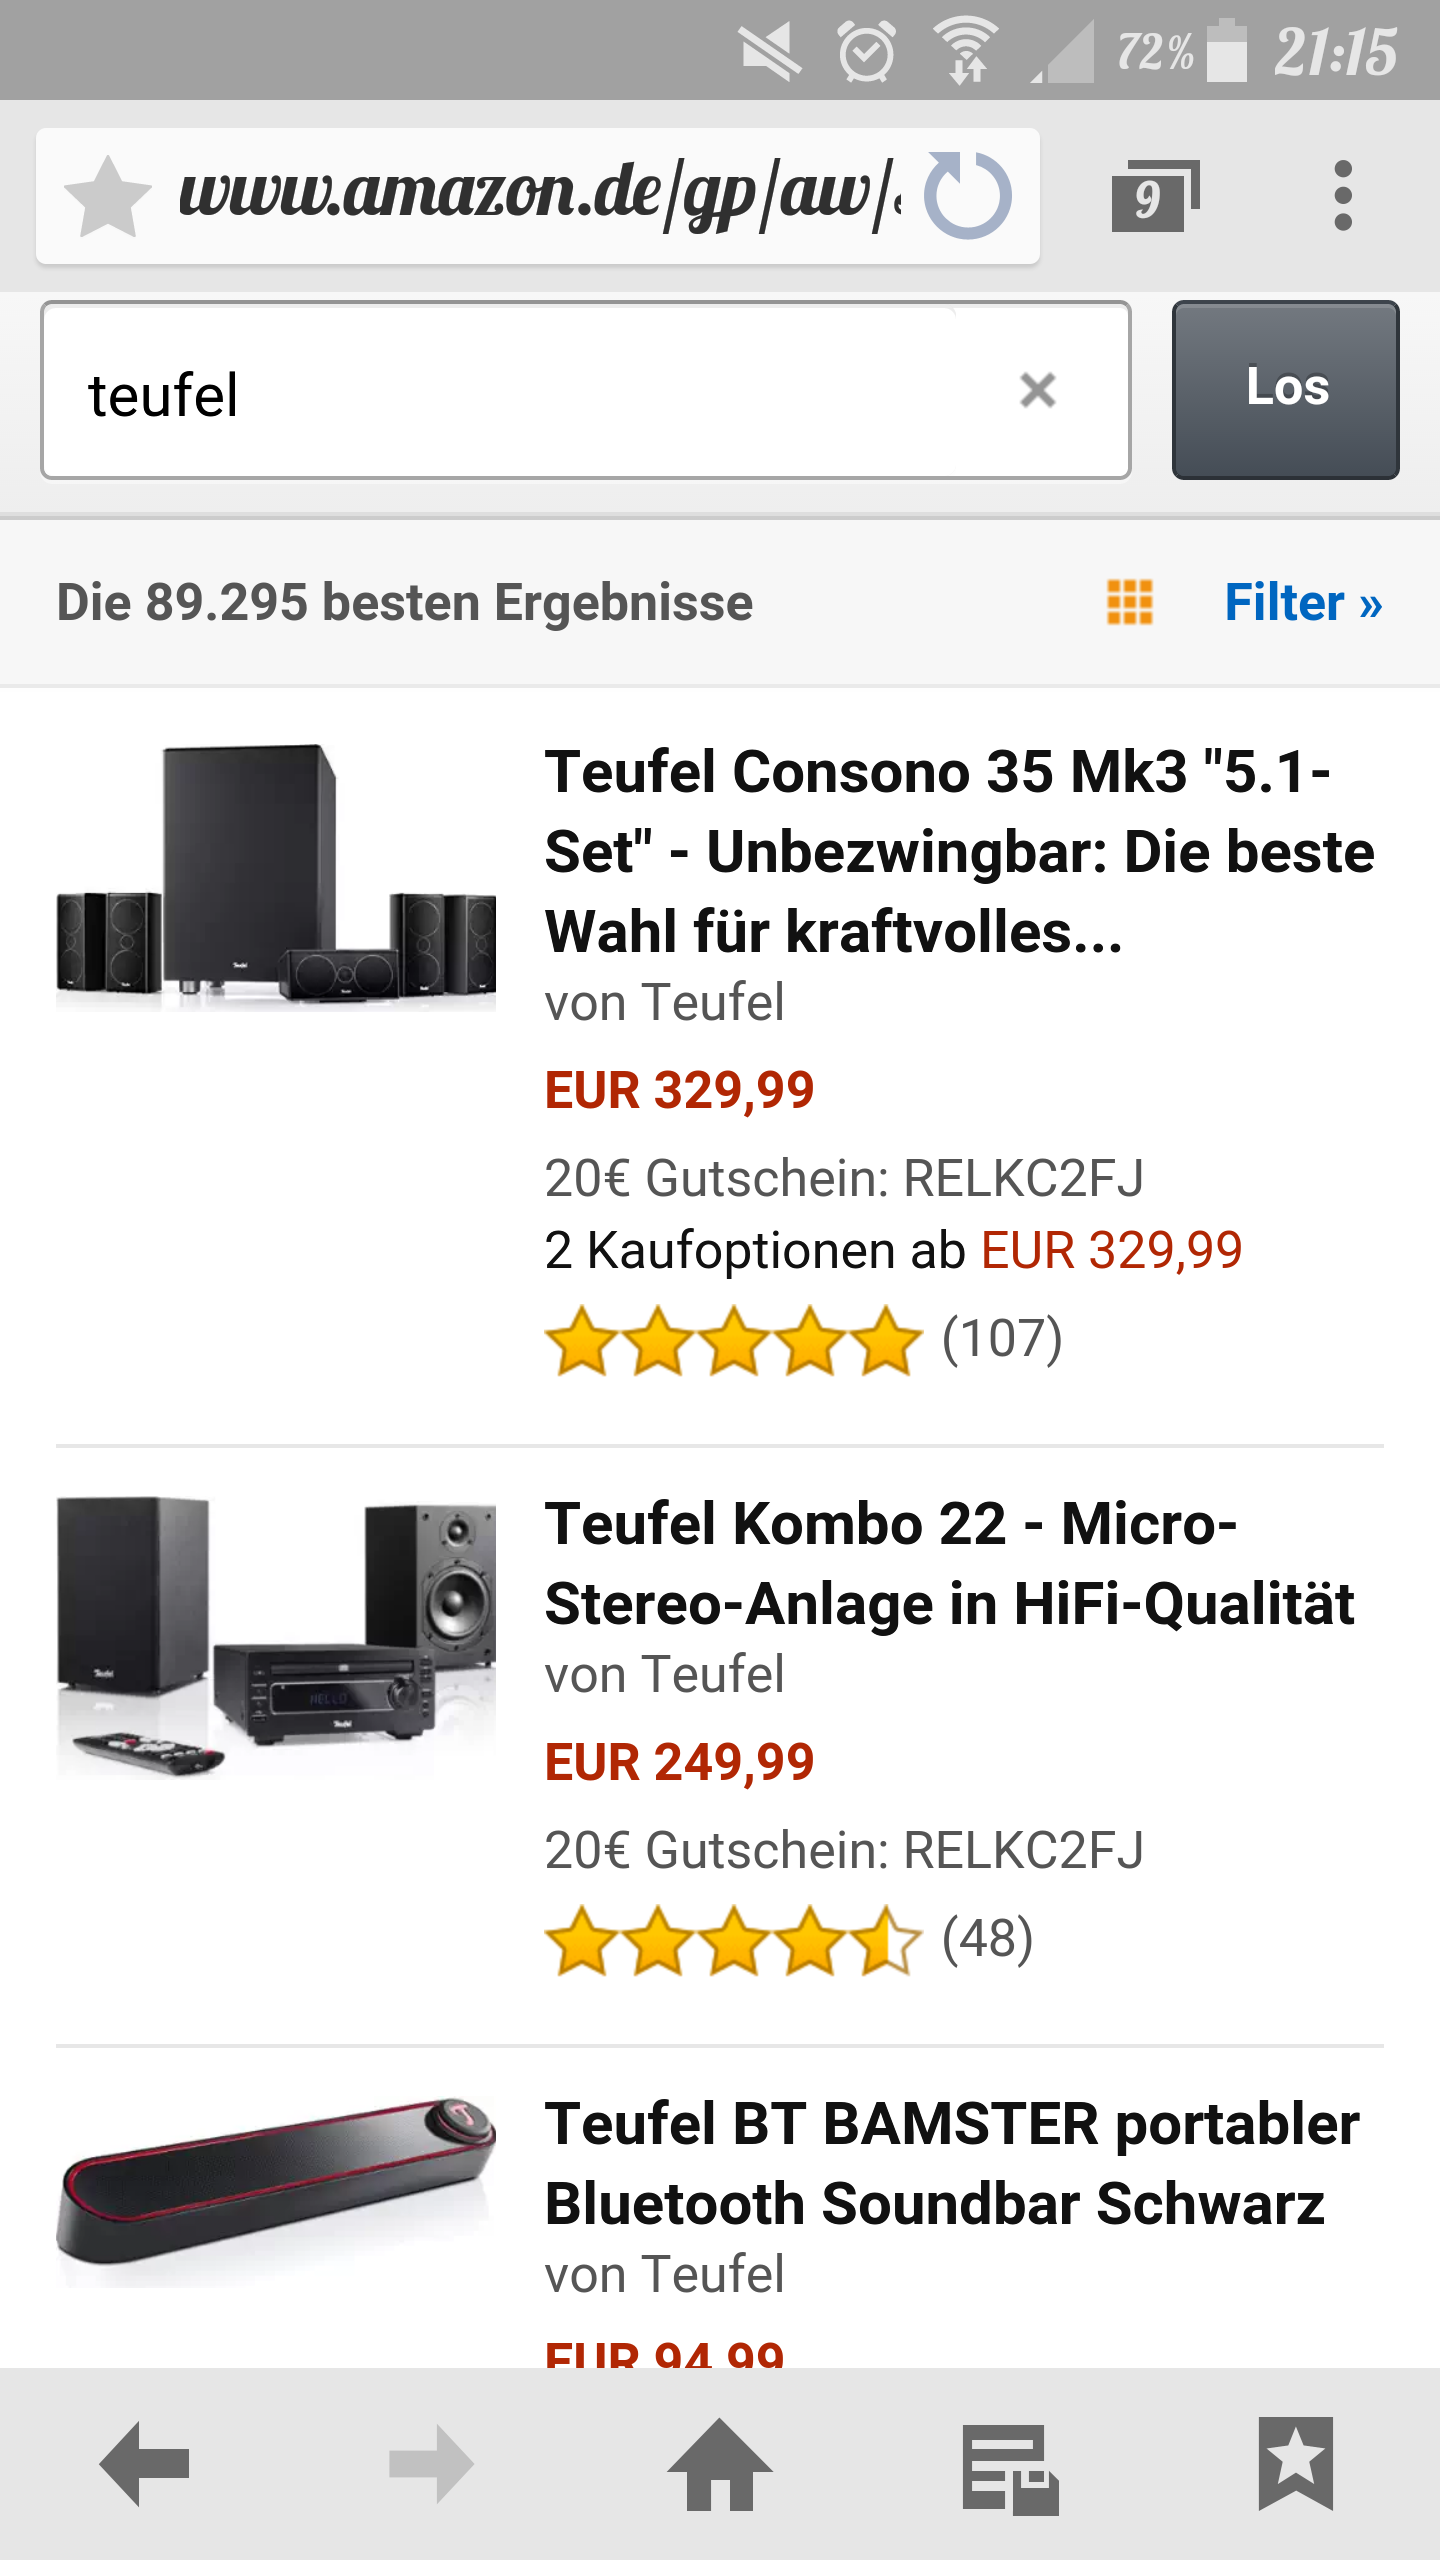Clear the search field with X

click(x=1038, y=390)
